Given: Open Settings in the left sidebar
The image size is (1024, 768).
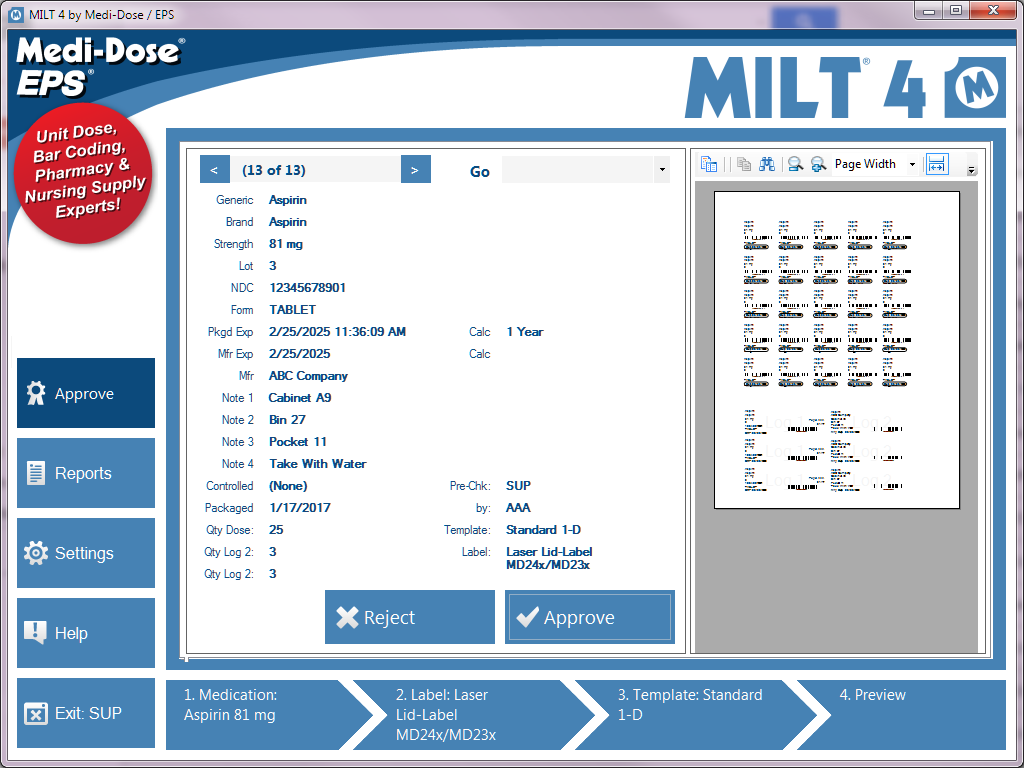Looking at the screenshot, I should (x=86, y=553).
